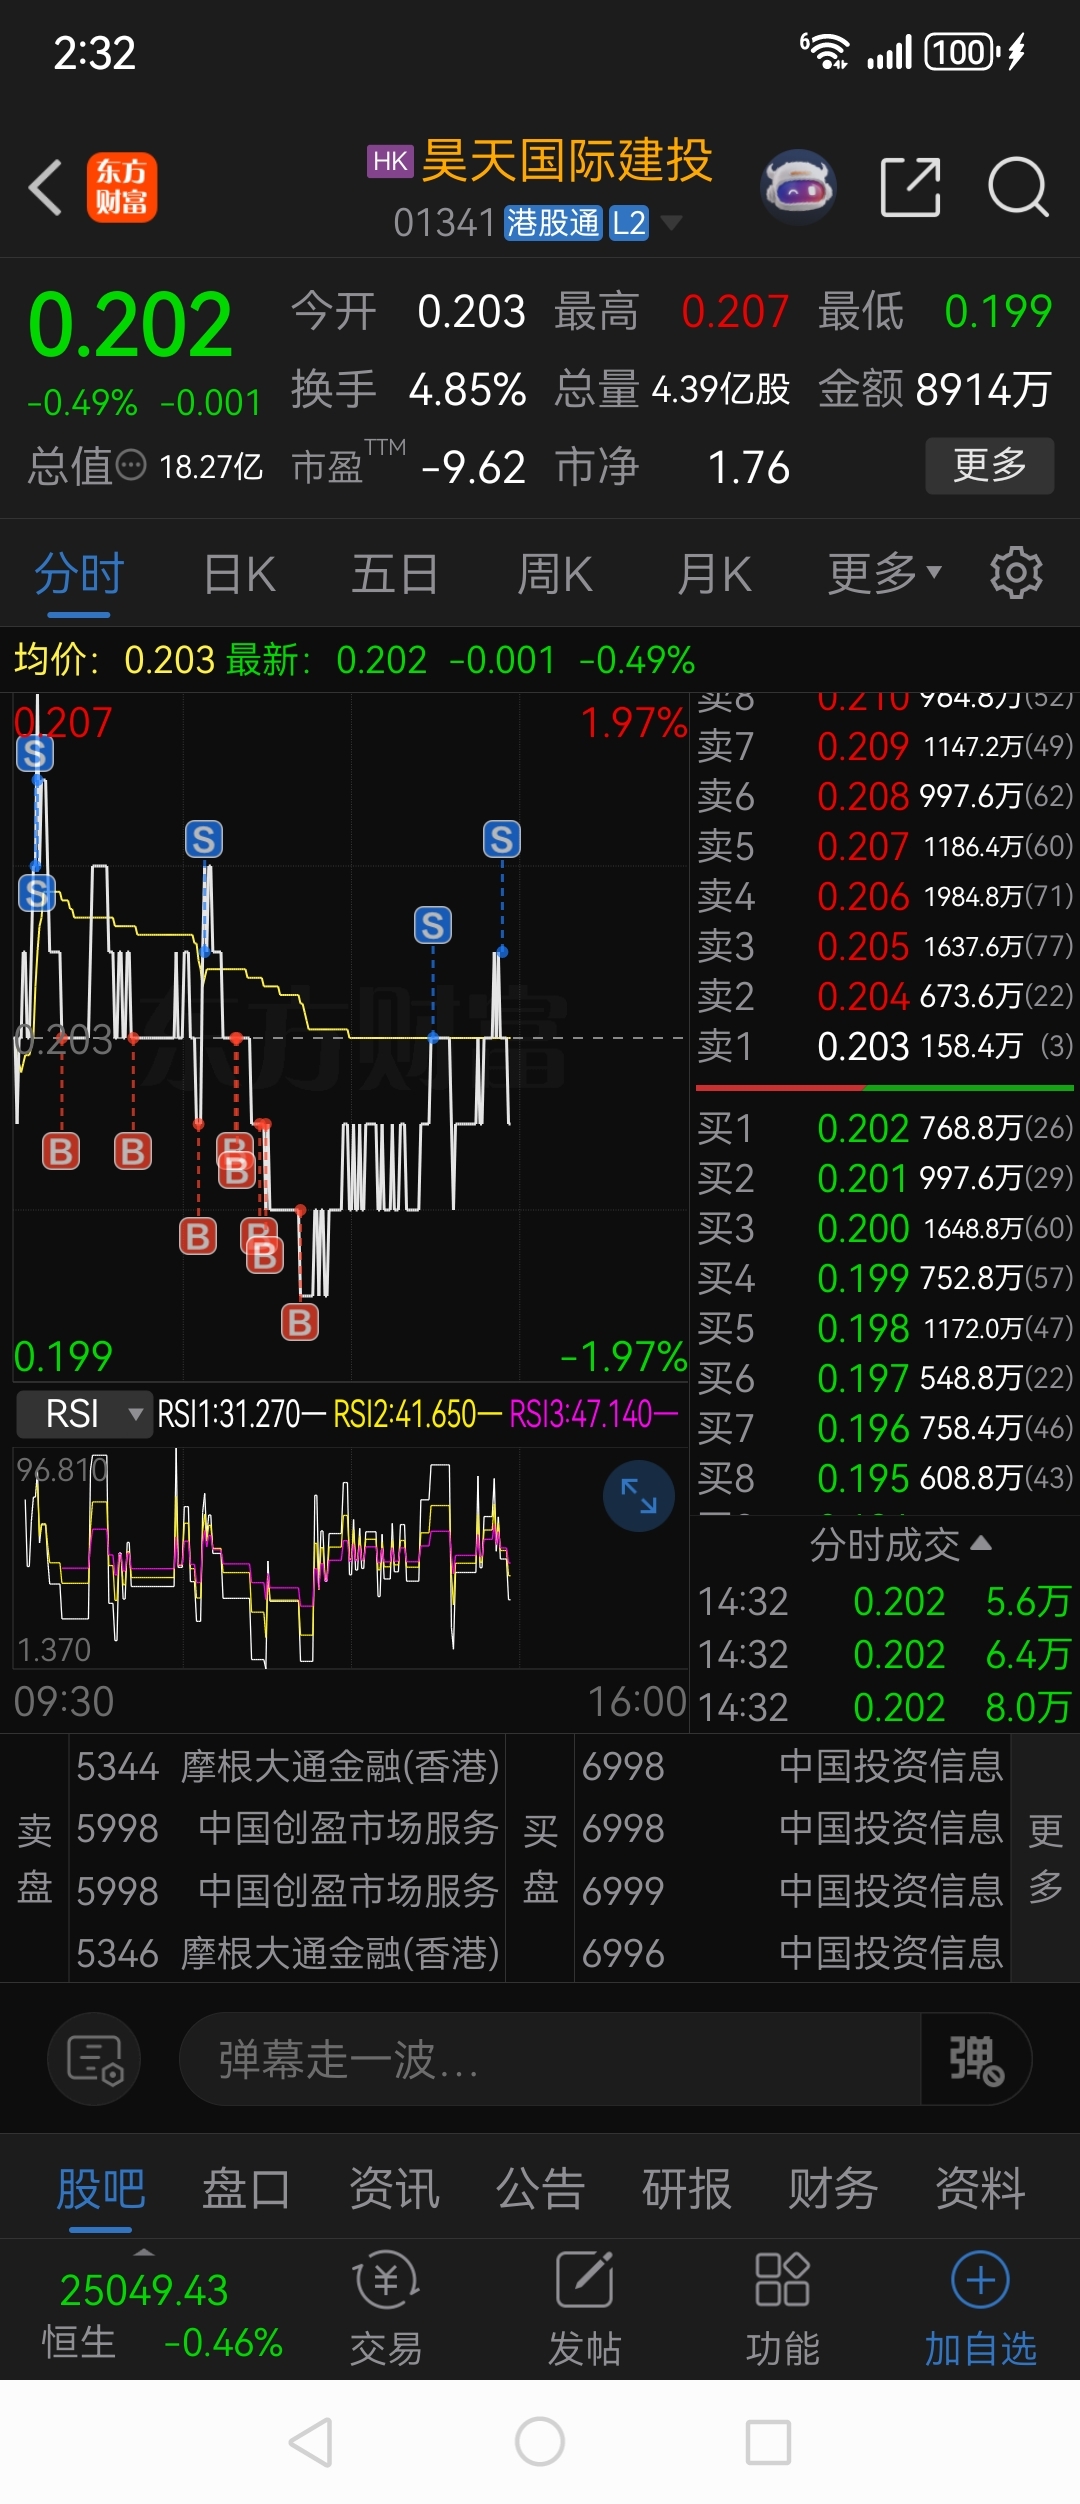Expand the 恒生 index bar
1080x2504 pixels.
point(145,2252)
